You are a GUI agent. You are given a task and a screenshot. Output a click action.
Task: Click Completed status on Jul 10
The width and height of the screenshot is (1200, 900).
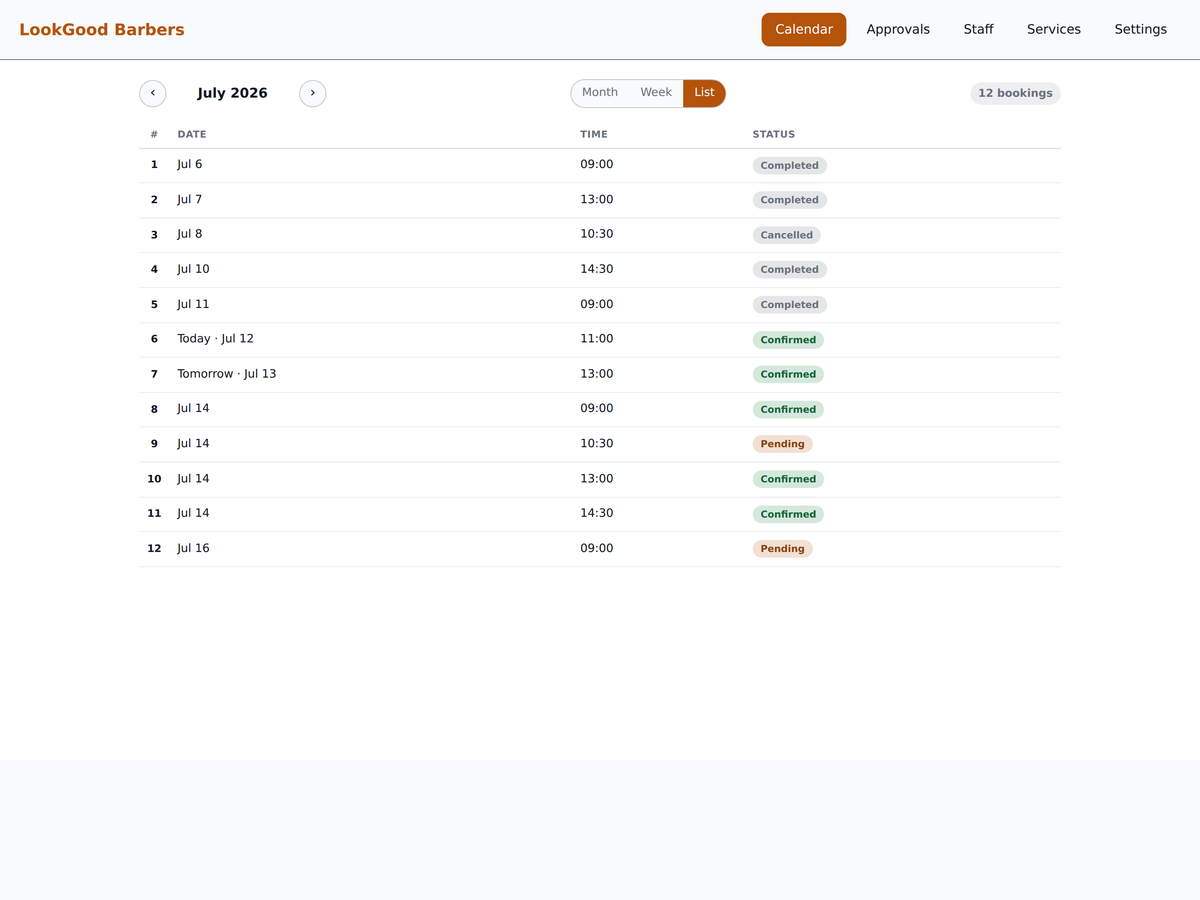tap(790, 269)
